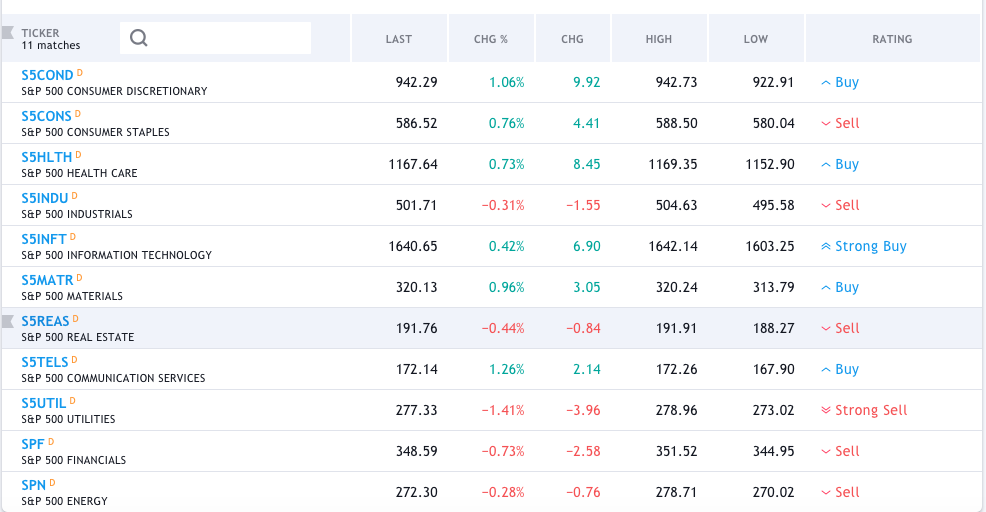Click the double chevron beside Strong Sell

click(825, 411)
